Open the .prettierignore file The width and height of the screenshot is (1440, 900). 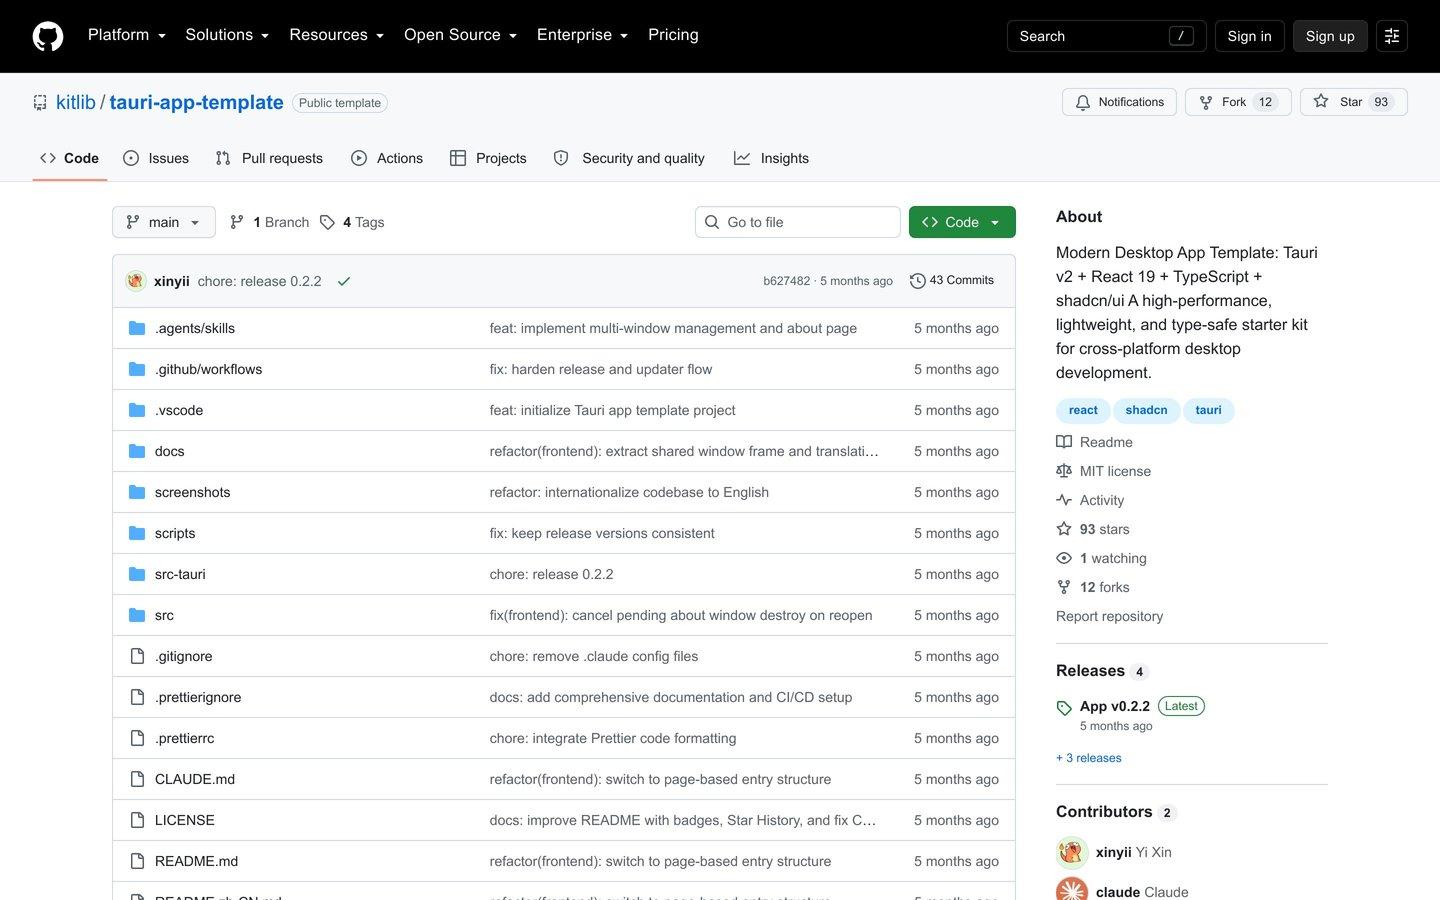click(198, 697)
